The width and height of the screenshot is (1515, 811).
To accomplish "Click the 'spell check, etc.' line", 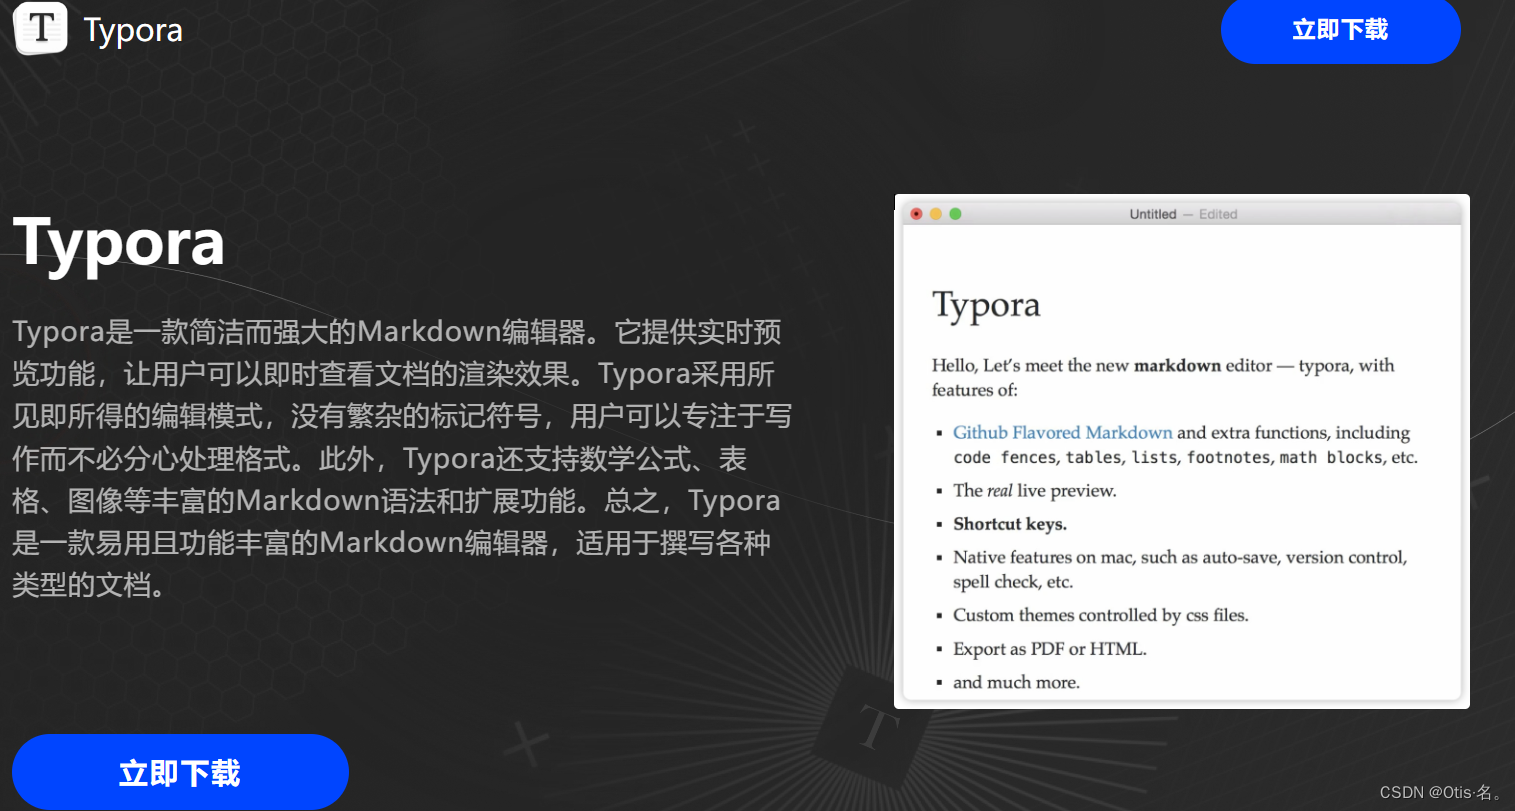I will (x=1013, y=582).
